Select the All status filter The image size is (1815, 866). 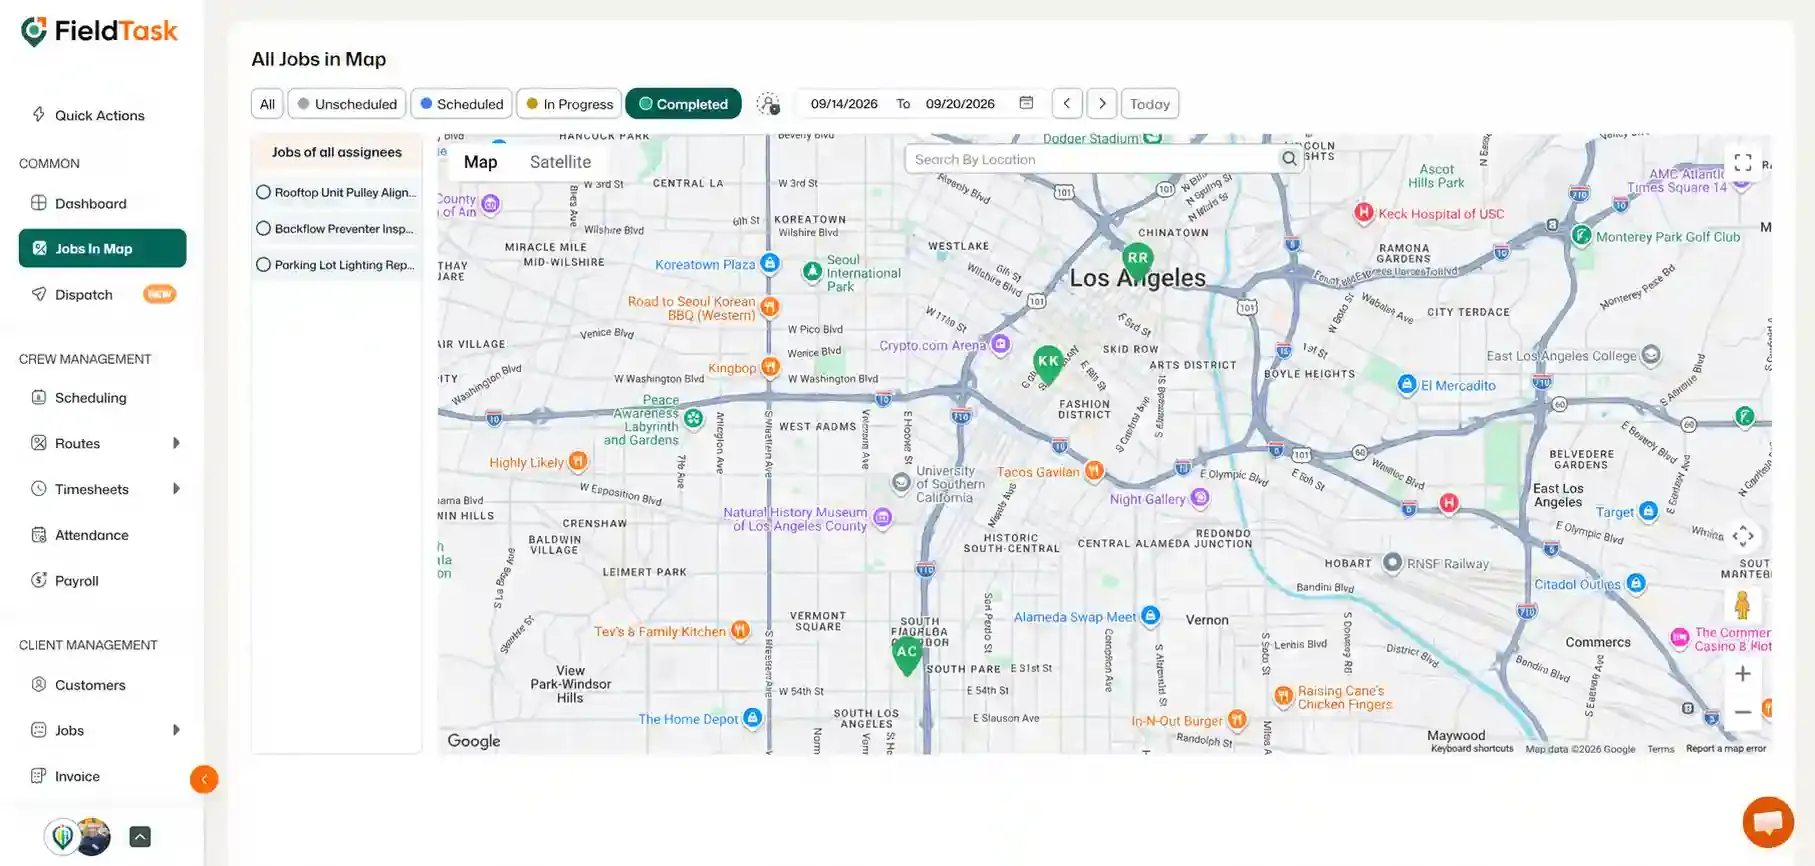coord(267,104)
